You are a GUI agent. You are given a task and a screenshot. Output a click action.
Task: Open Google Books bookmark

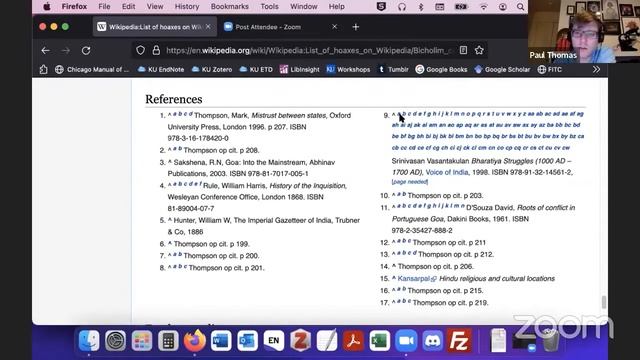point(441,69)
